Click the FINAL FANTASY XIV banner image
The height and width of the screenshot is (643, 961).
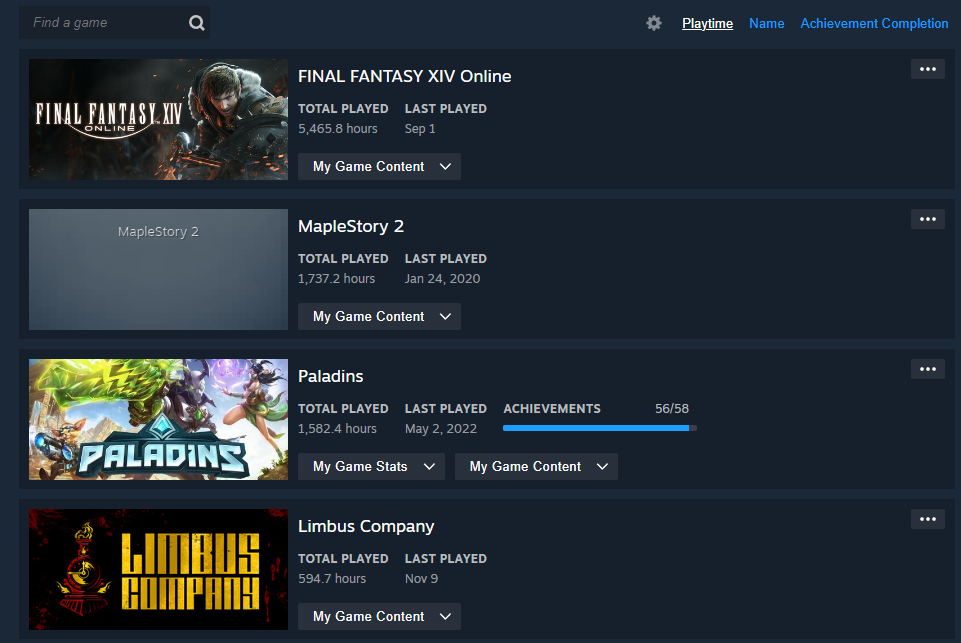158,120
